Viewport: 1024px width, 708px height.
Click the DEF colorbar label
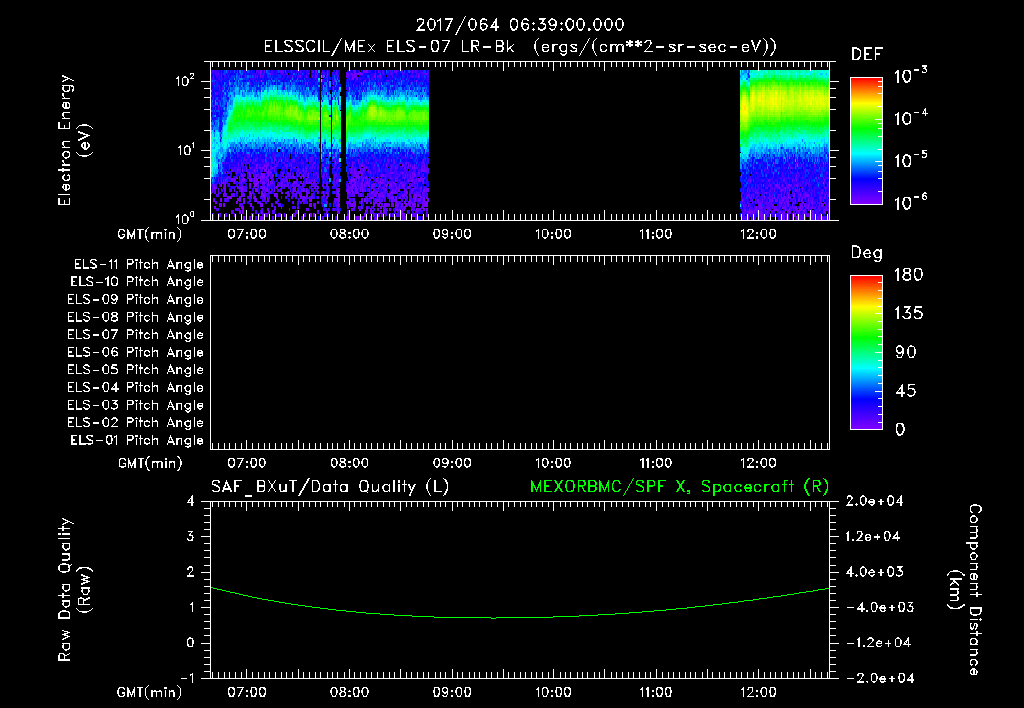pyautogui.click(x=867, y=54)
